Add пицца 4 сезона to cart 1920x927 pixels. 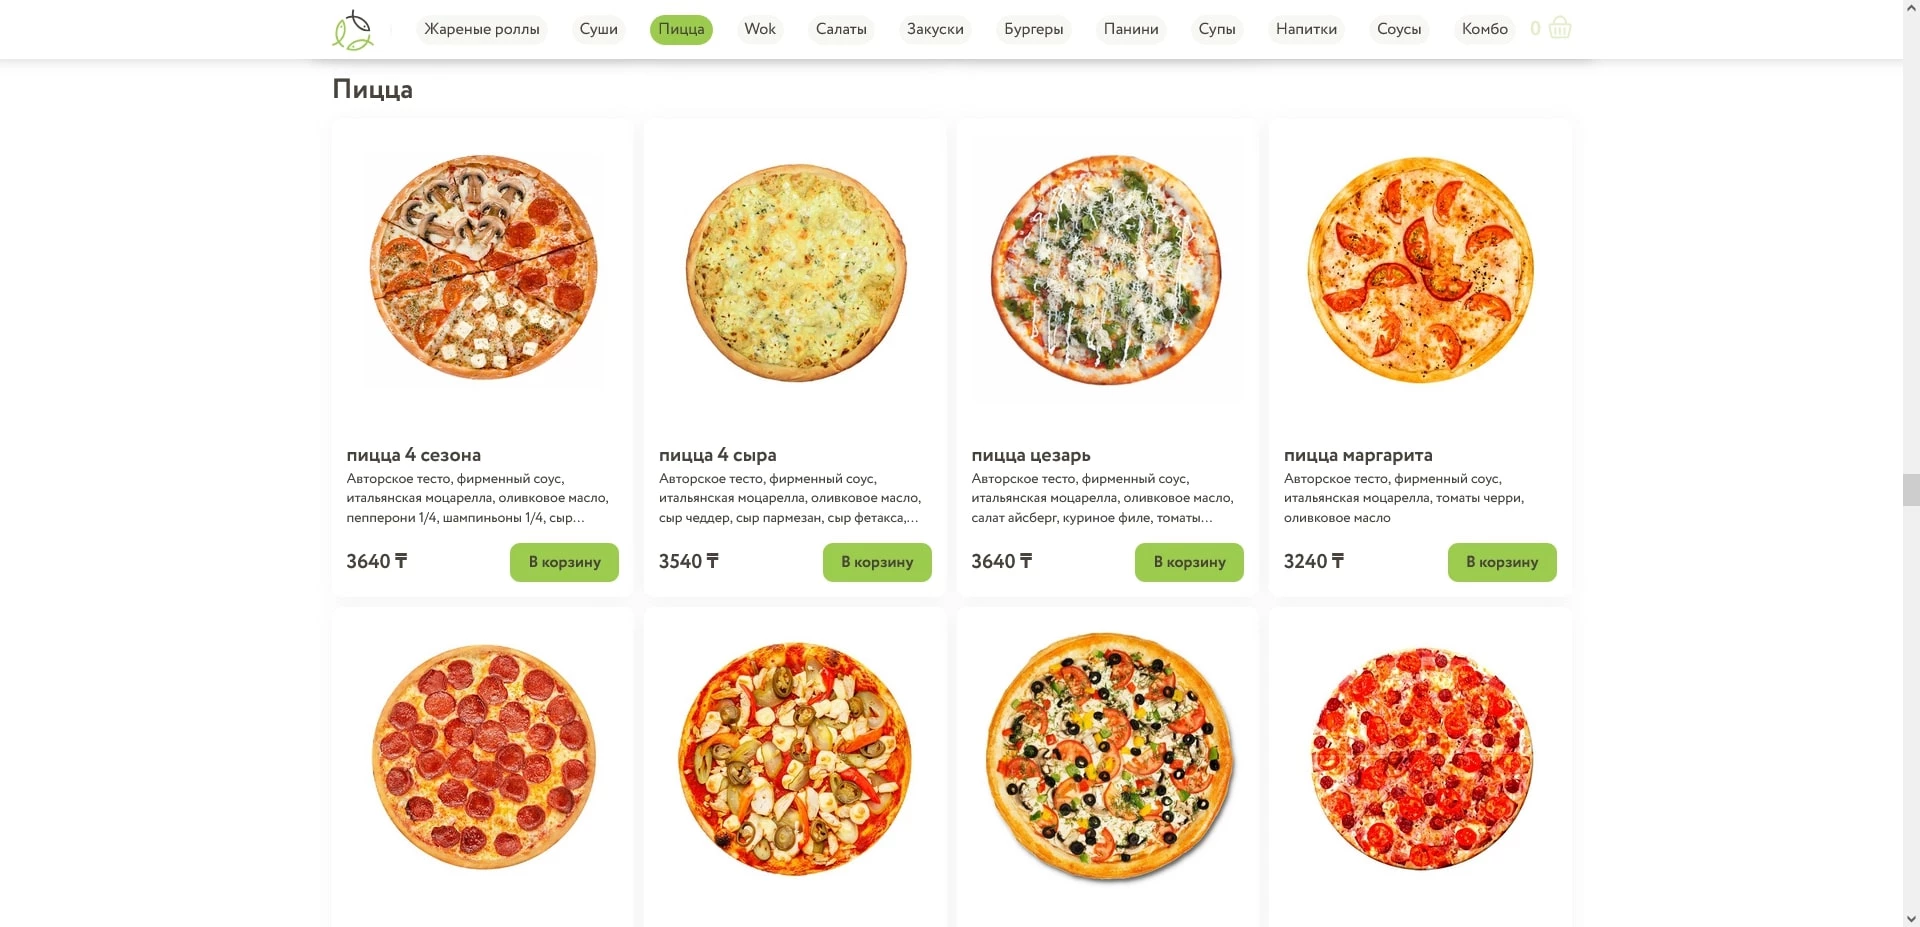(x=564, y=562)
